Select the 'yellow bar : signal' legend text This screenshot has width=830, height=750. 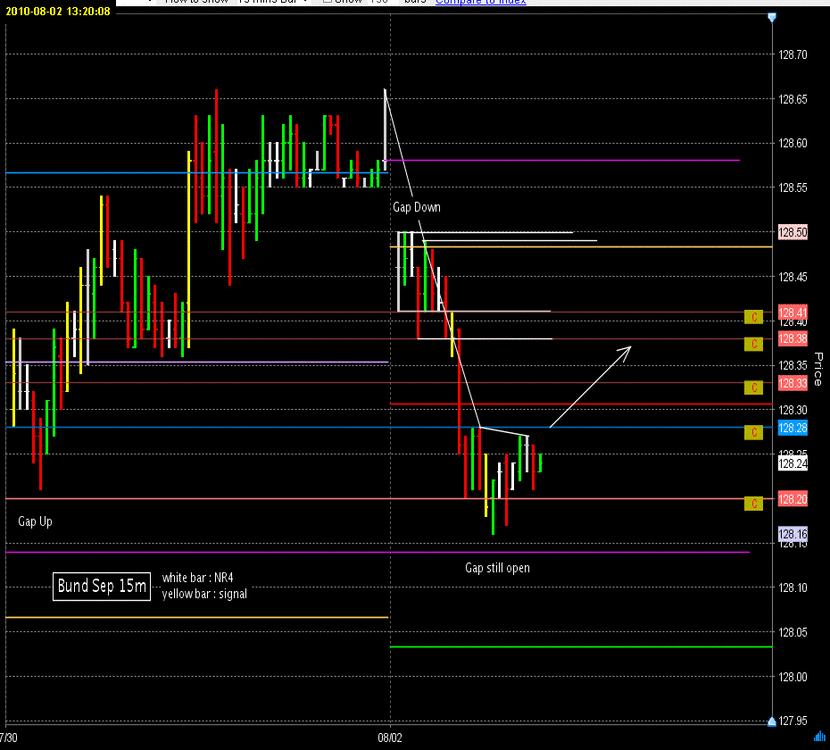coord(204,594)
